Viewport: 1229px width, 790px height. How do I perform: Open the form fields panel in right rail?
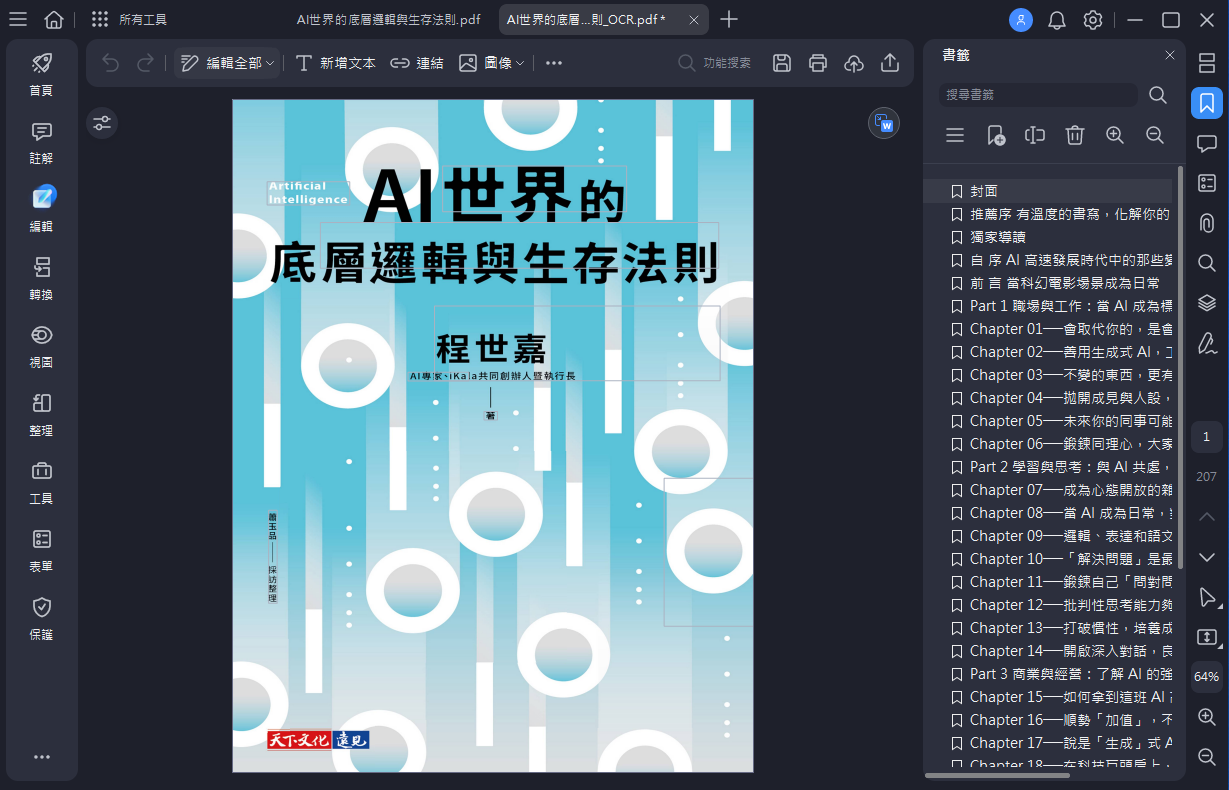point(1207,183)
